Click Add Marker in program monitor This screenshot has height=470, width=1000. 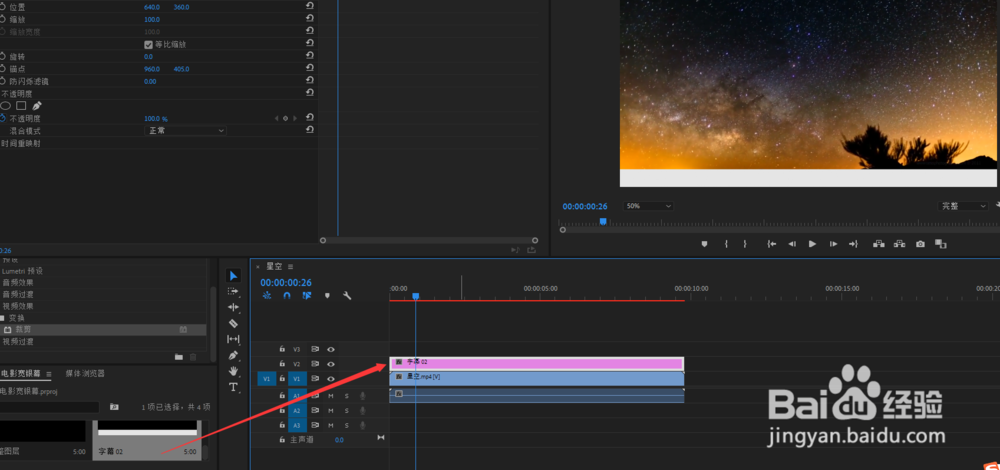tap(704, 244)
